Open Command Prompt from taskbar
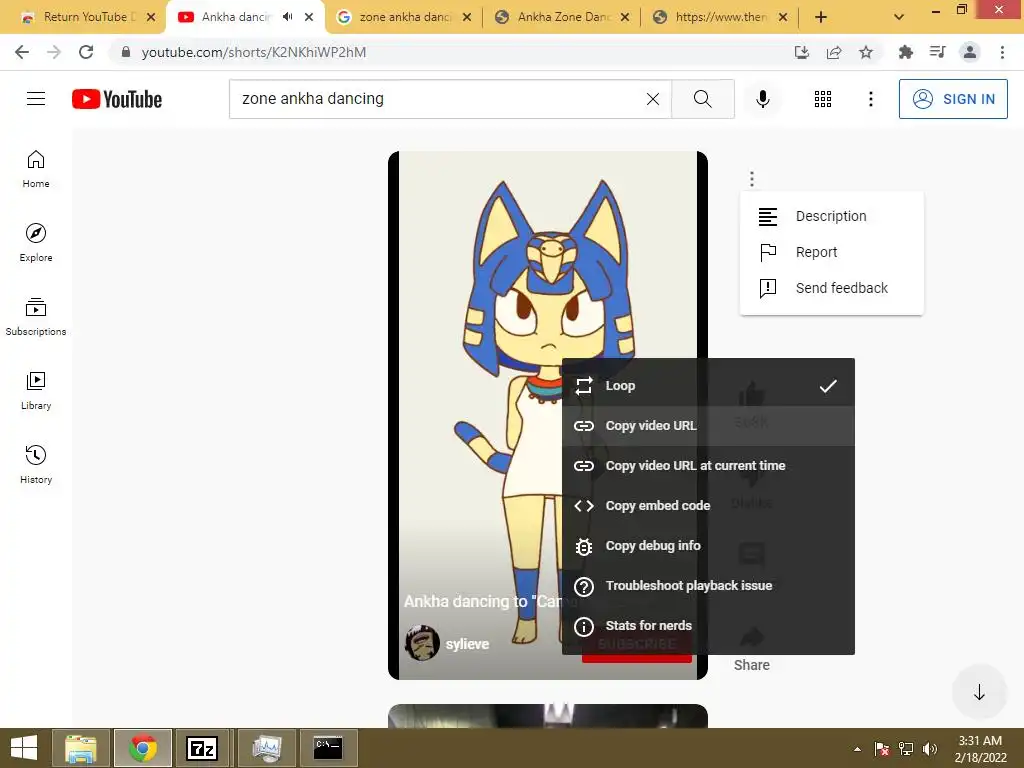This screenshot has width=1024, height=768. (328, 748)
